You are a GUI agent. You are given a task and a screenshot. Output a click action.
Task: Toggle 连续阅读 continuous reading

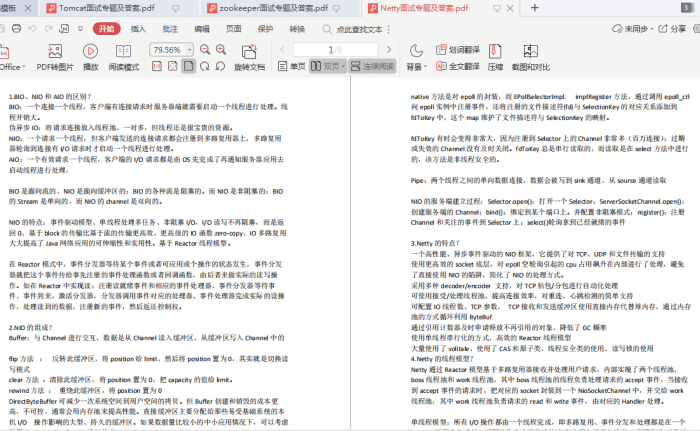point(372,67)
